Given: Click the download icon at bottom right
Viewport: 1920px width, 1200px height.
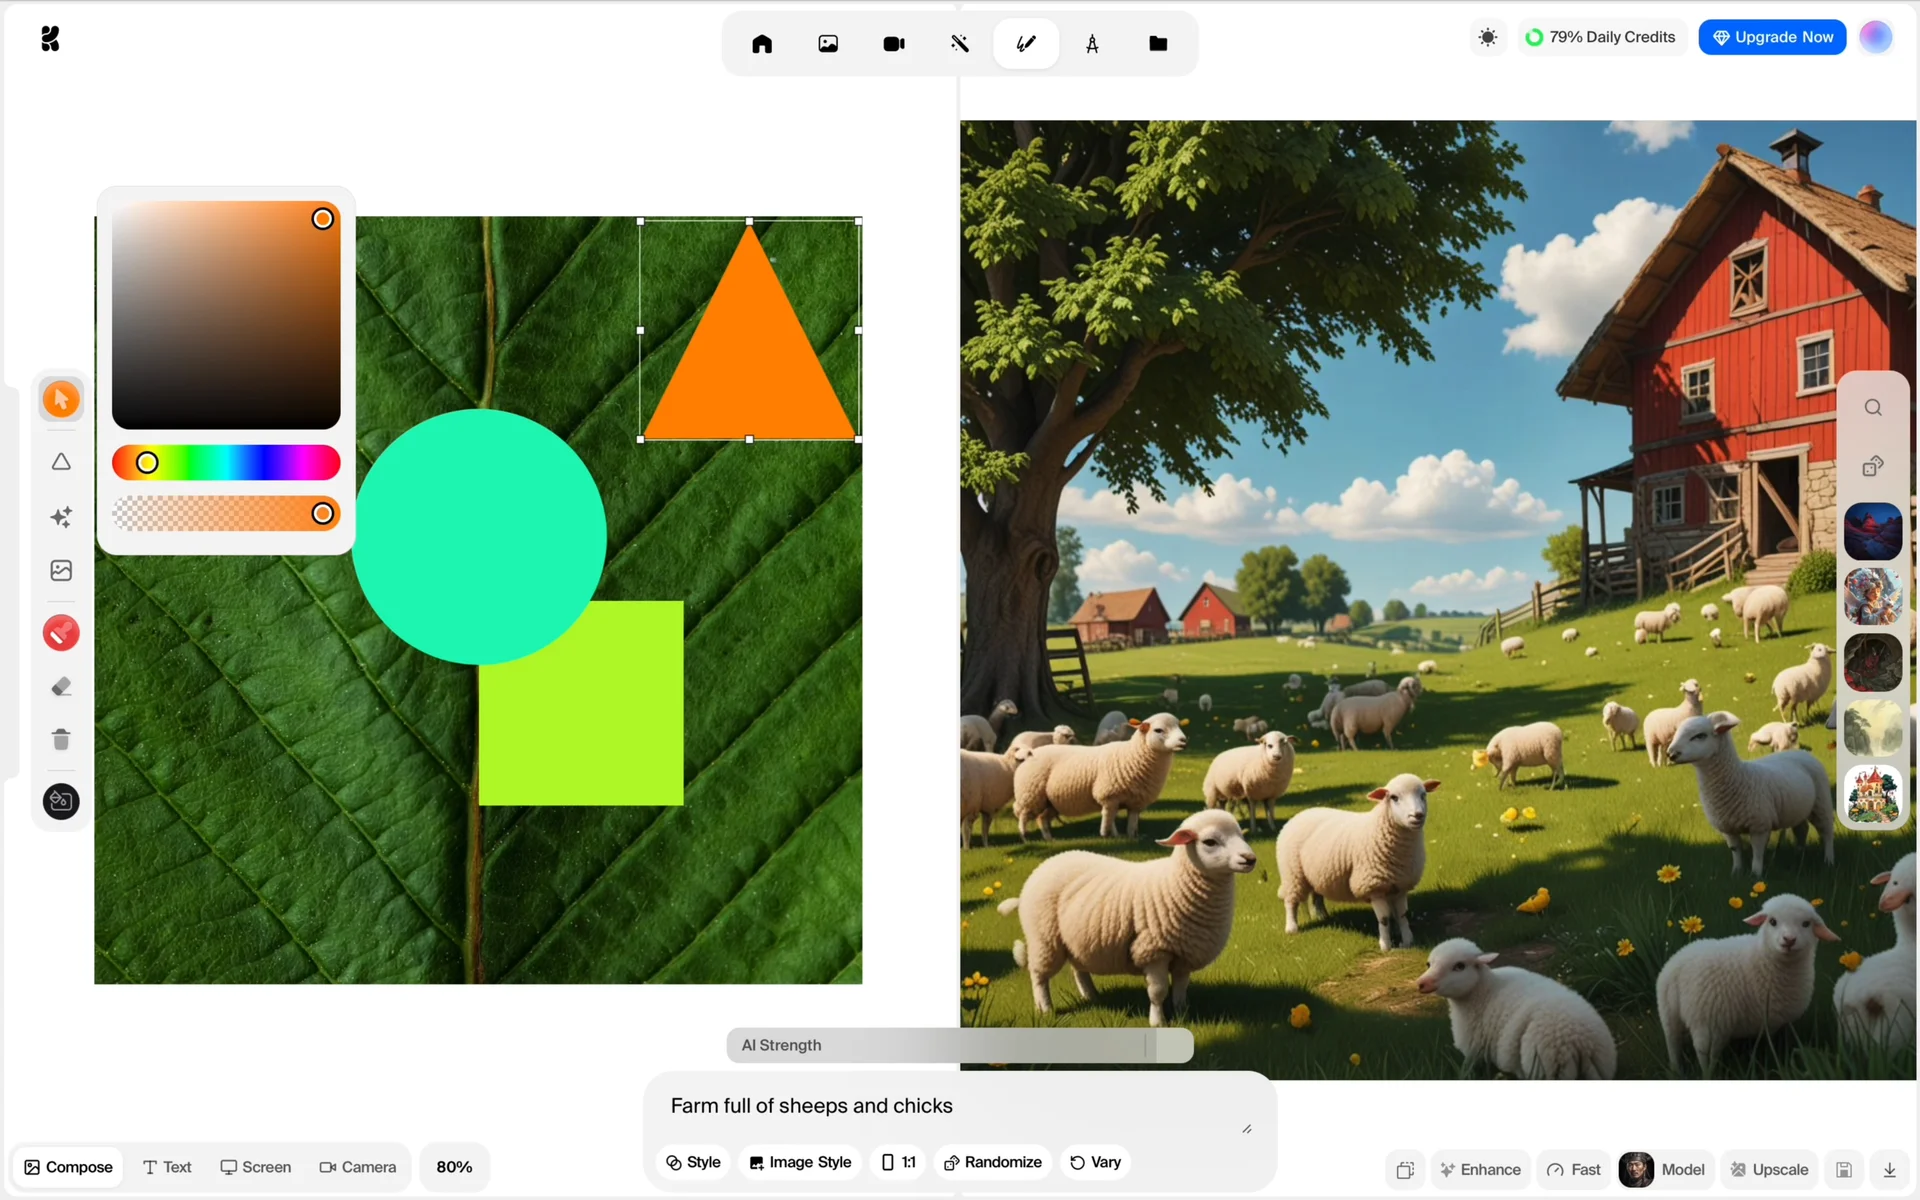Looking at the screenshot, I should point(1889,1169).
